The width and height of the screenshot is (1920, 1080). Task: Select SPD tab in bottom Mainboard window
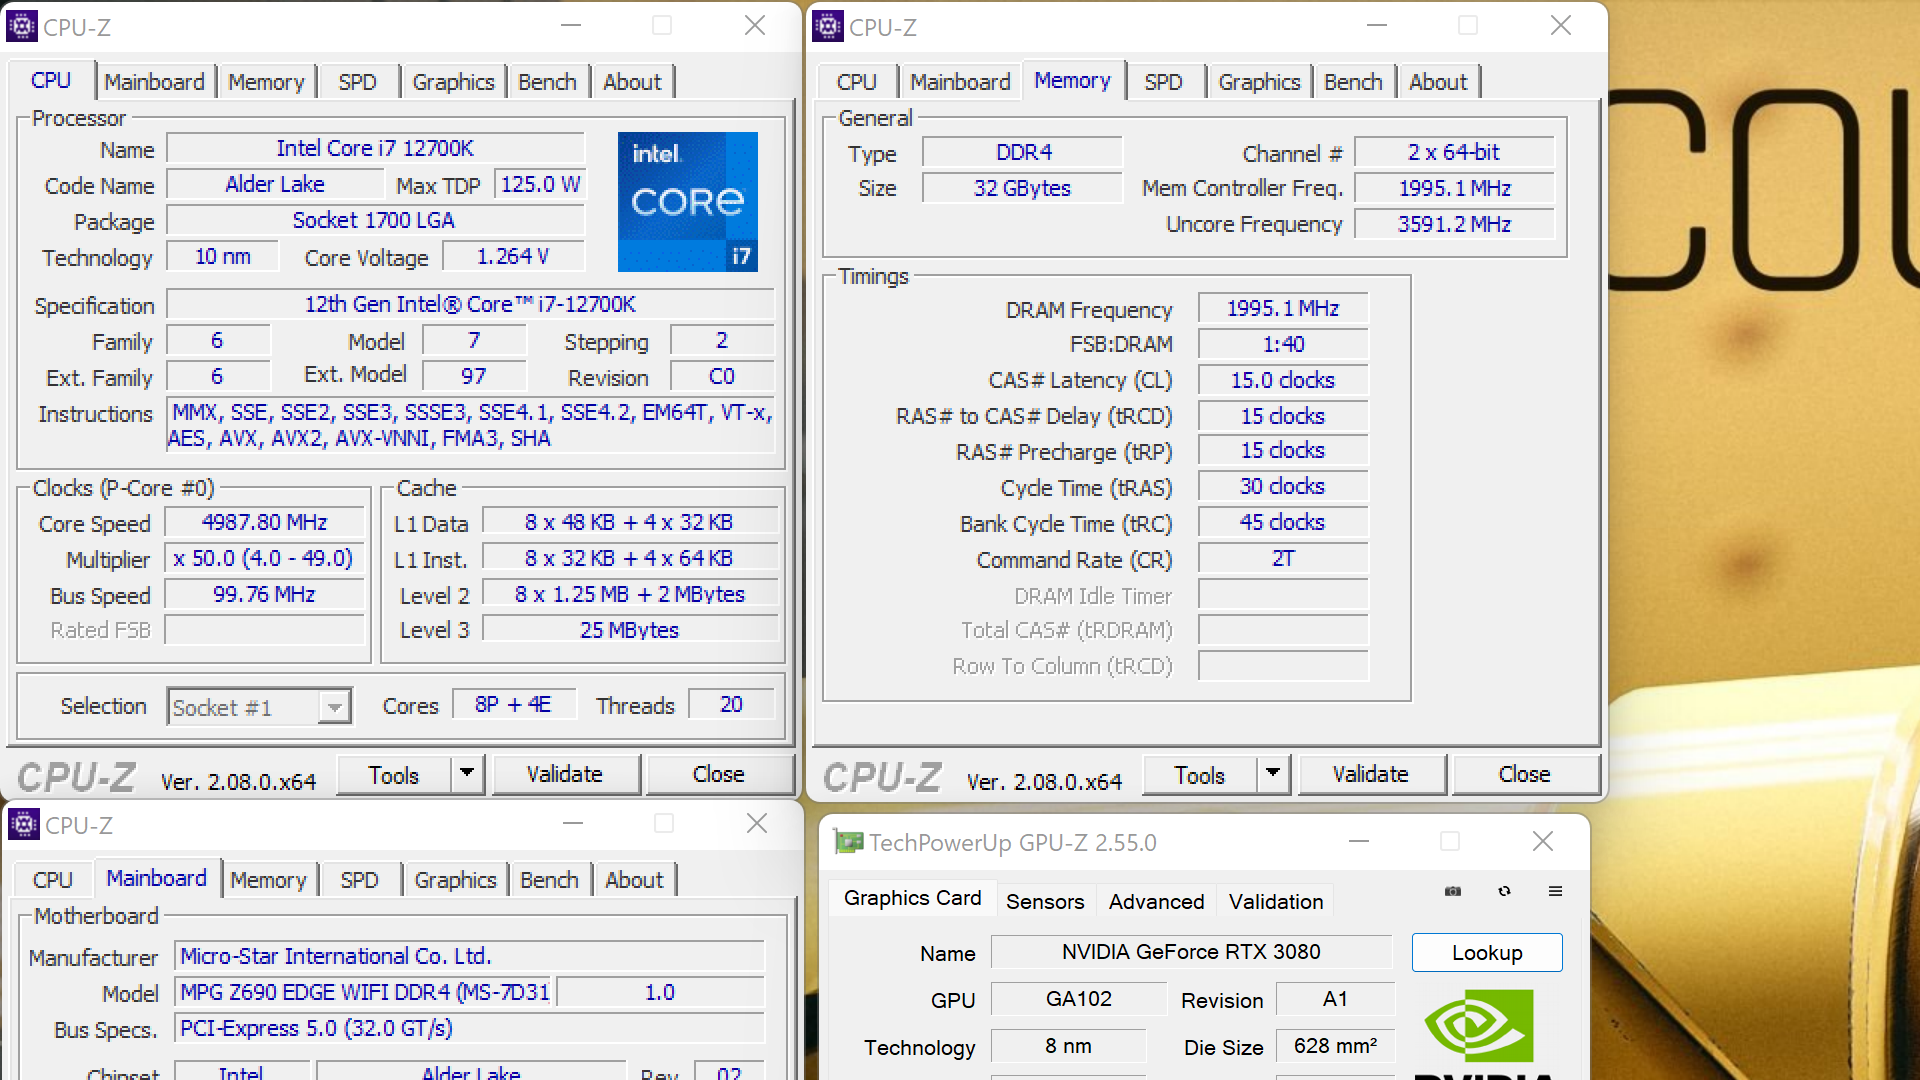(x=359, y=880)
